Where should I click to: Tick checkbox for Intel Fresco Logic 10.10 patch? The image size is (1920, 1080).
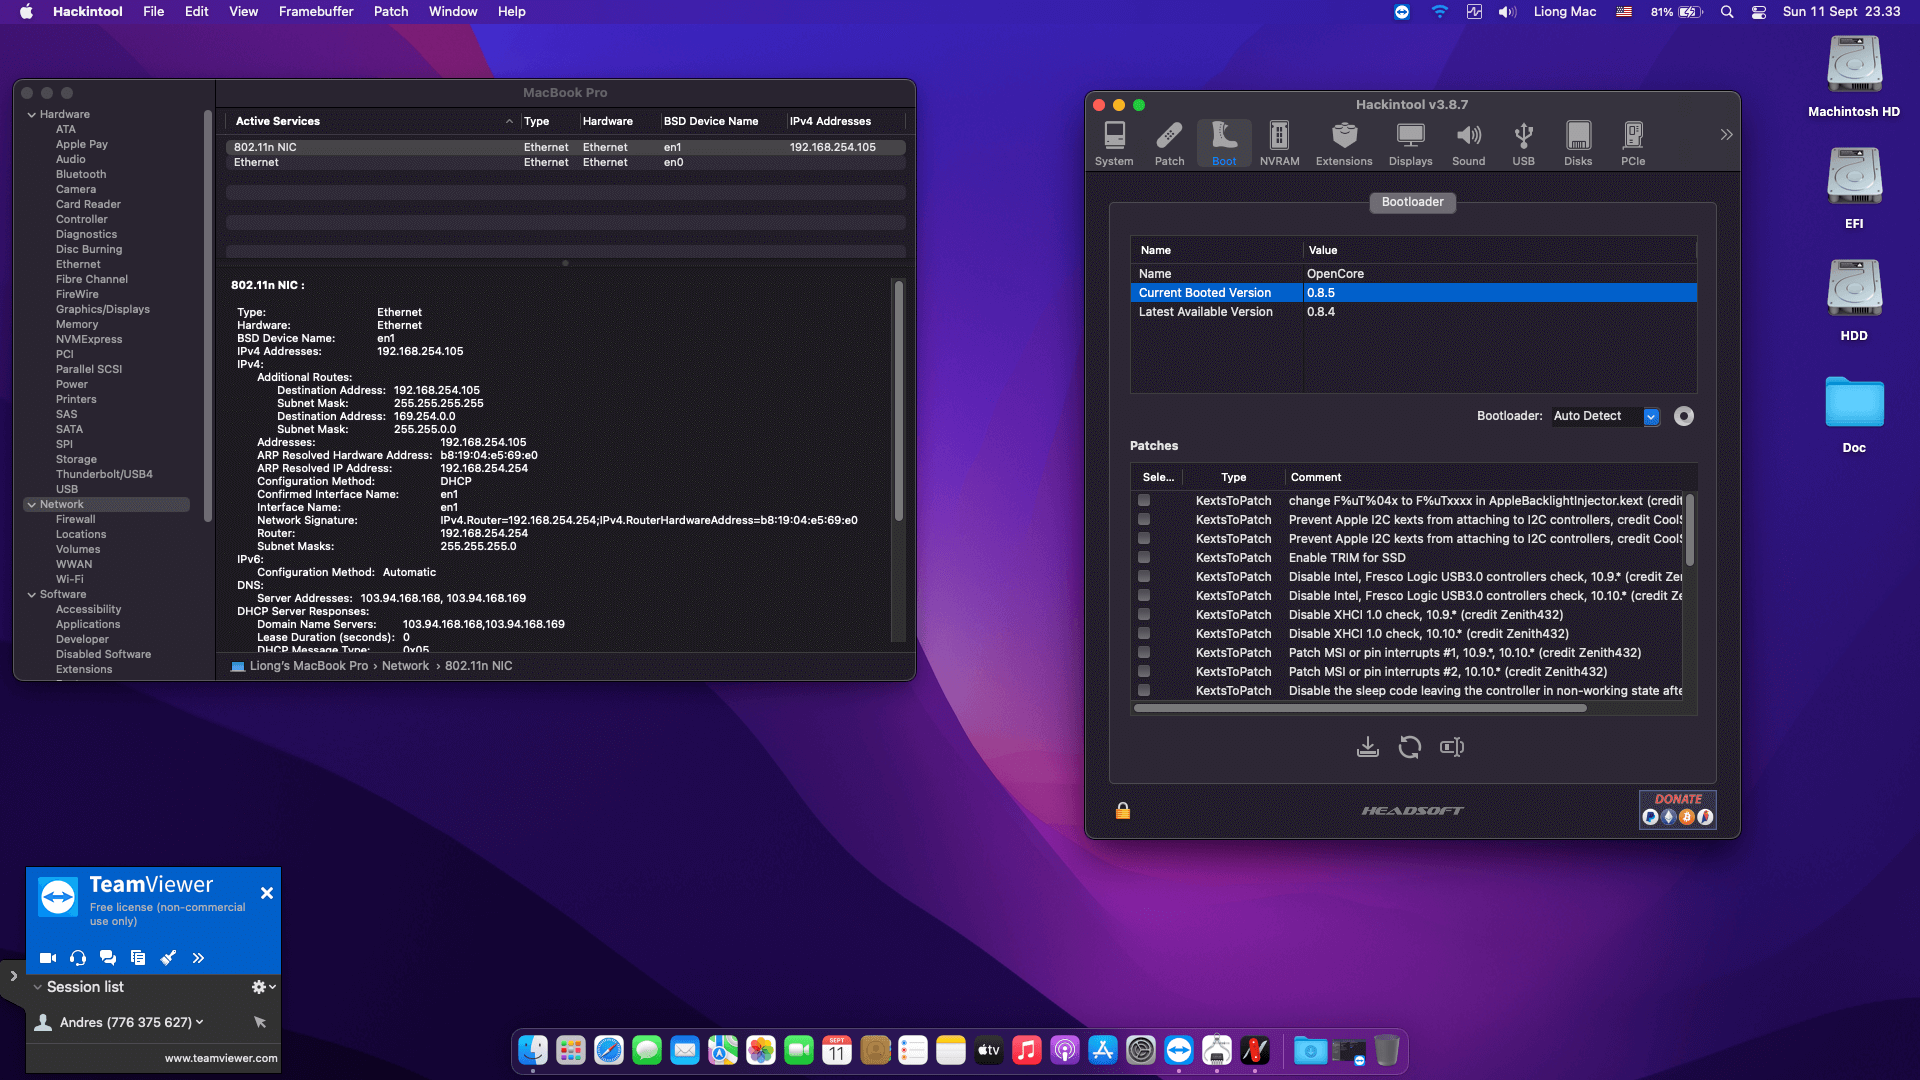[x=1144, y=596]
